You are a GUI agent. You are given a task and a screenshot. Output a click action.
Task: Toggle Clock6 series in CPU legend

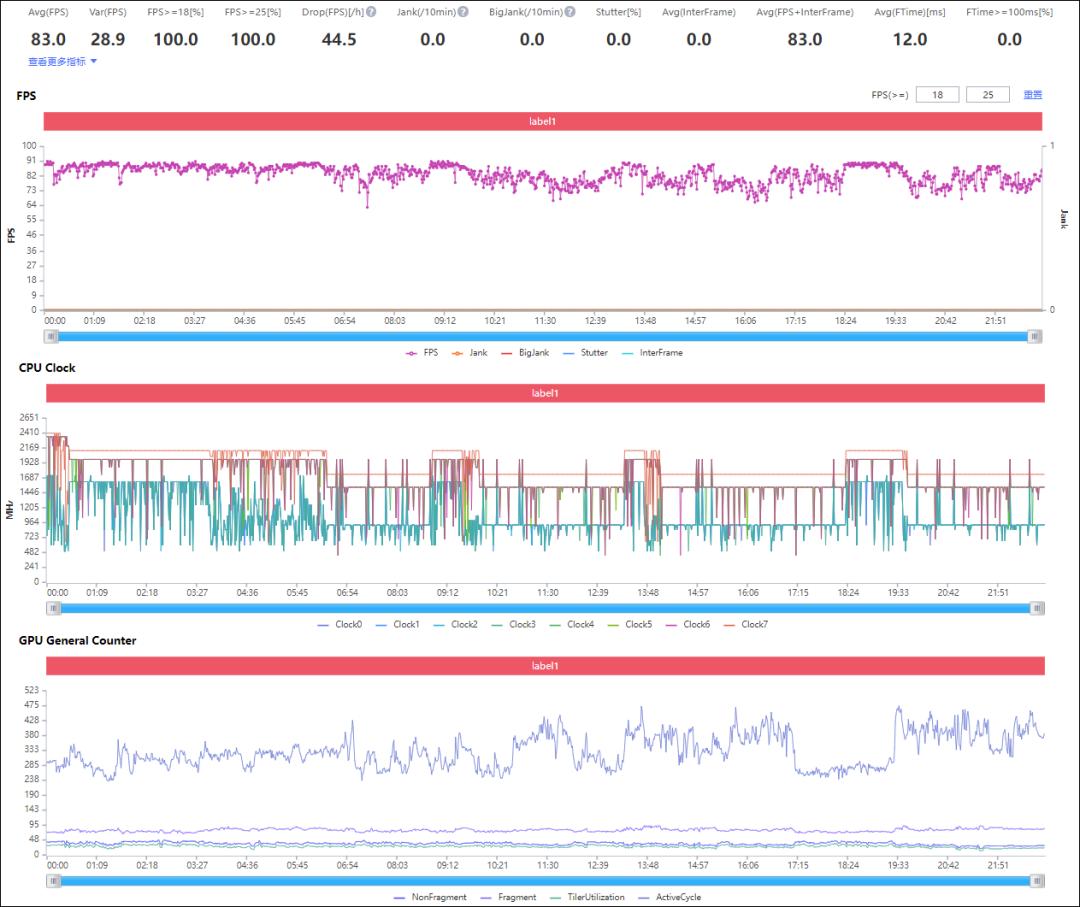687,625
